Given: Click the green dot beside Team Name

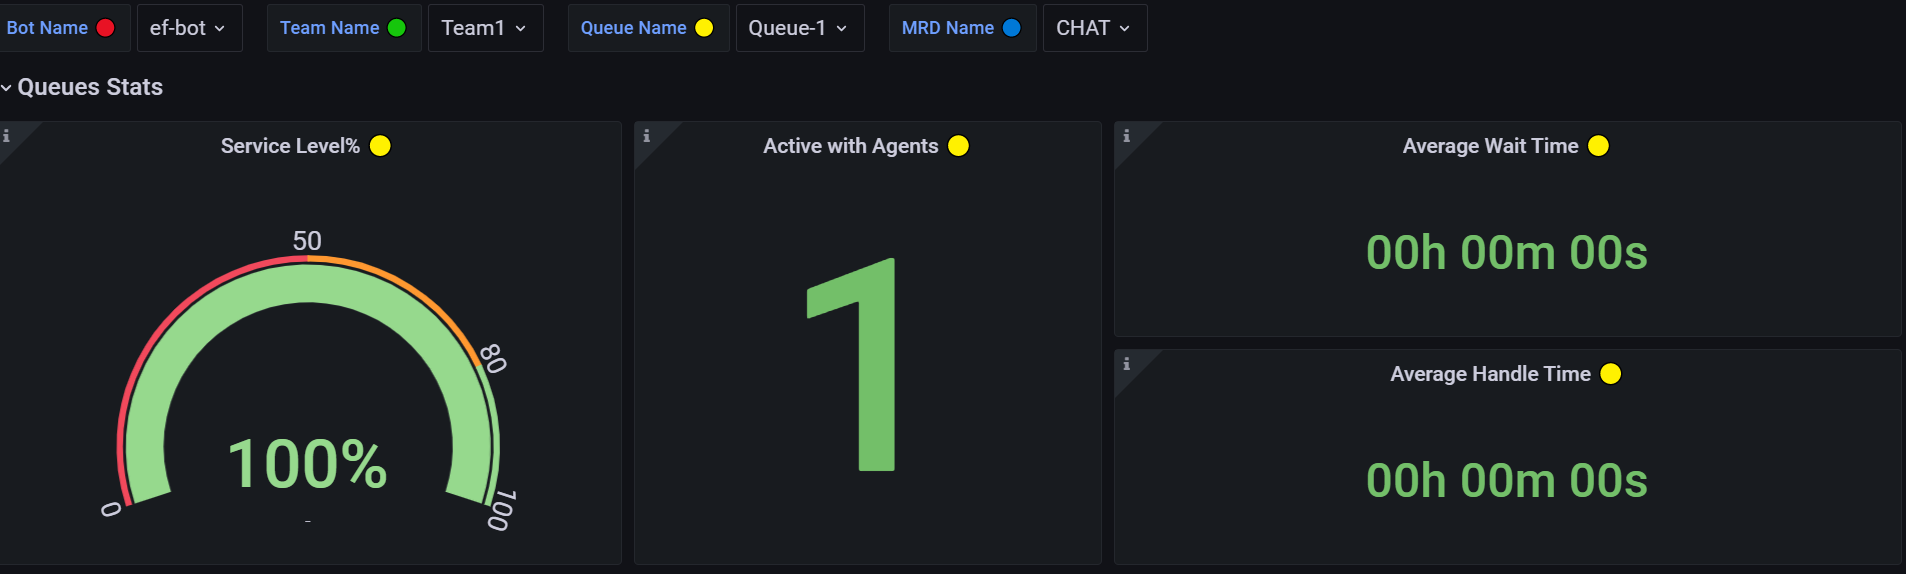Looking at the screenshot, I should tap(397, 28).
